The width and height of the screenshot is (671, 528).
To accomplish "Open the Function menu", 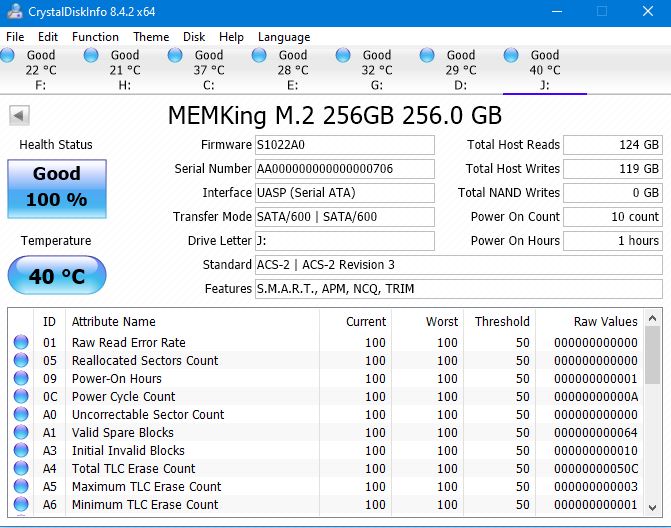I will click(95, 37).
